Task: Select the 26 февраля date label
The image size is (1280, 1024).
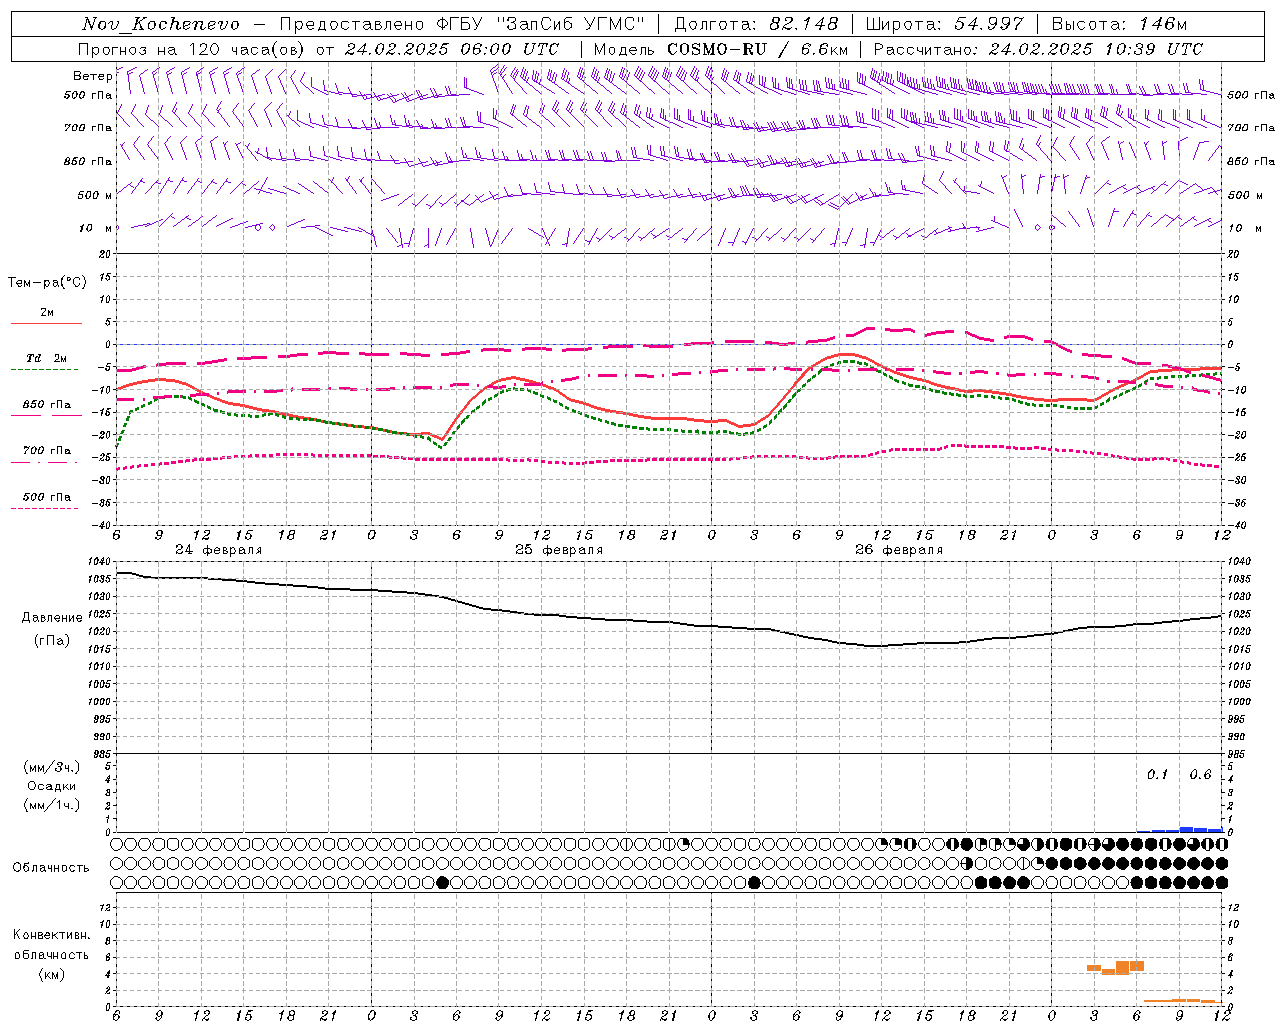Action: [x=899, y=550]
